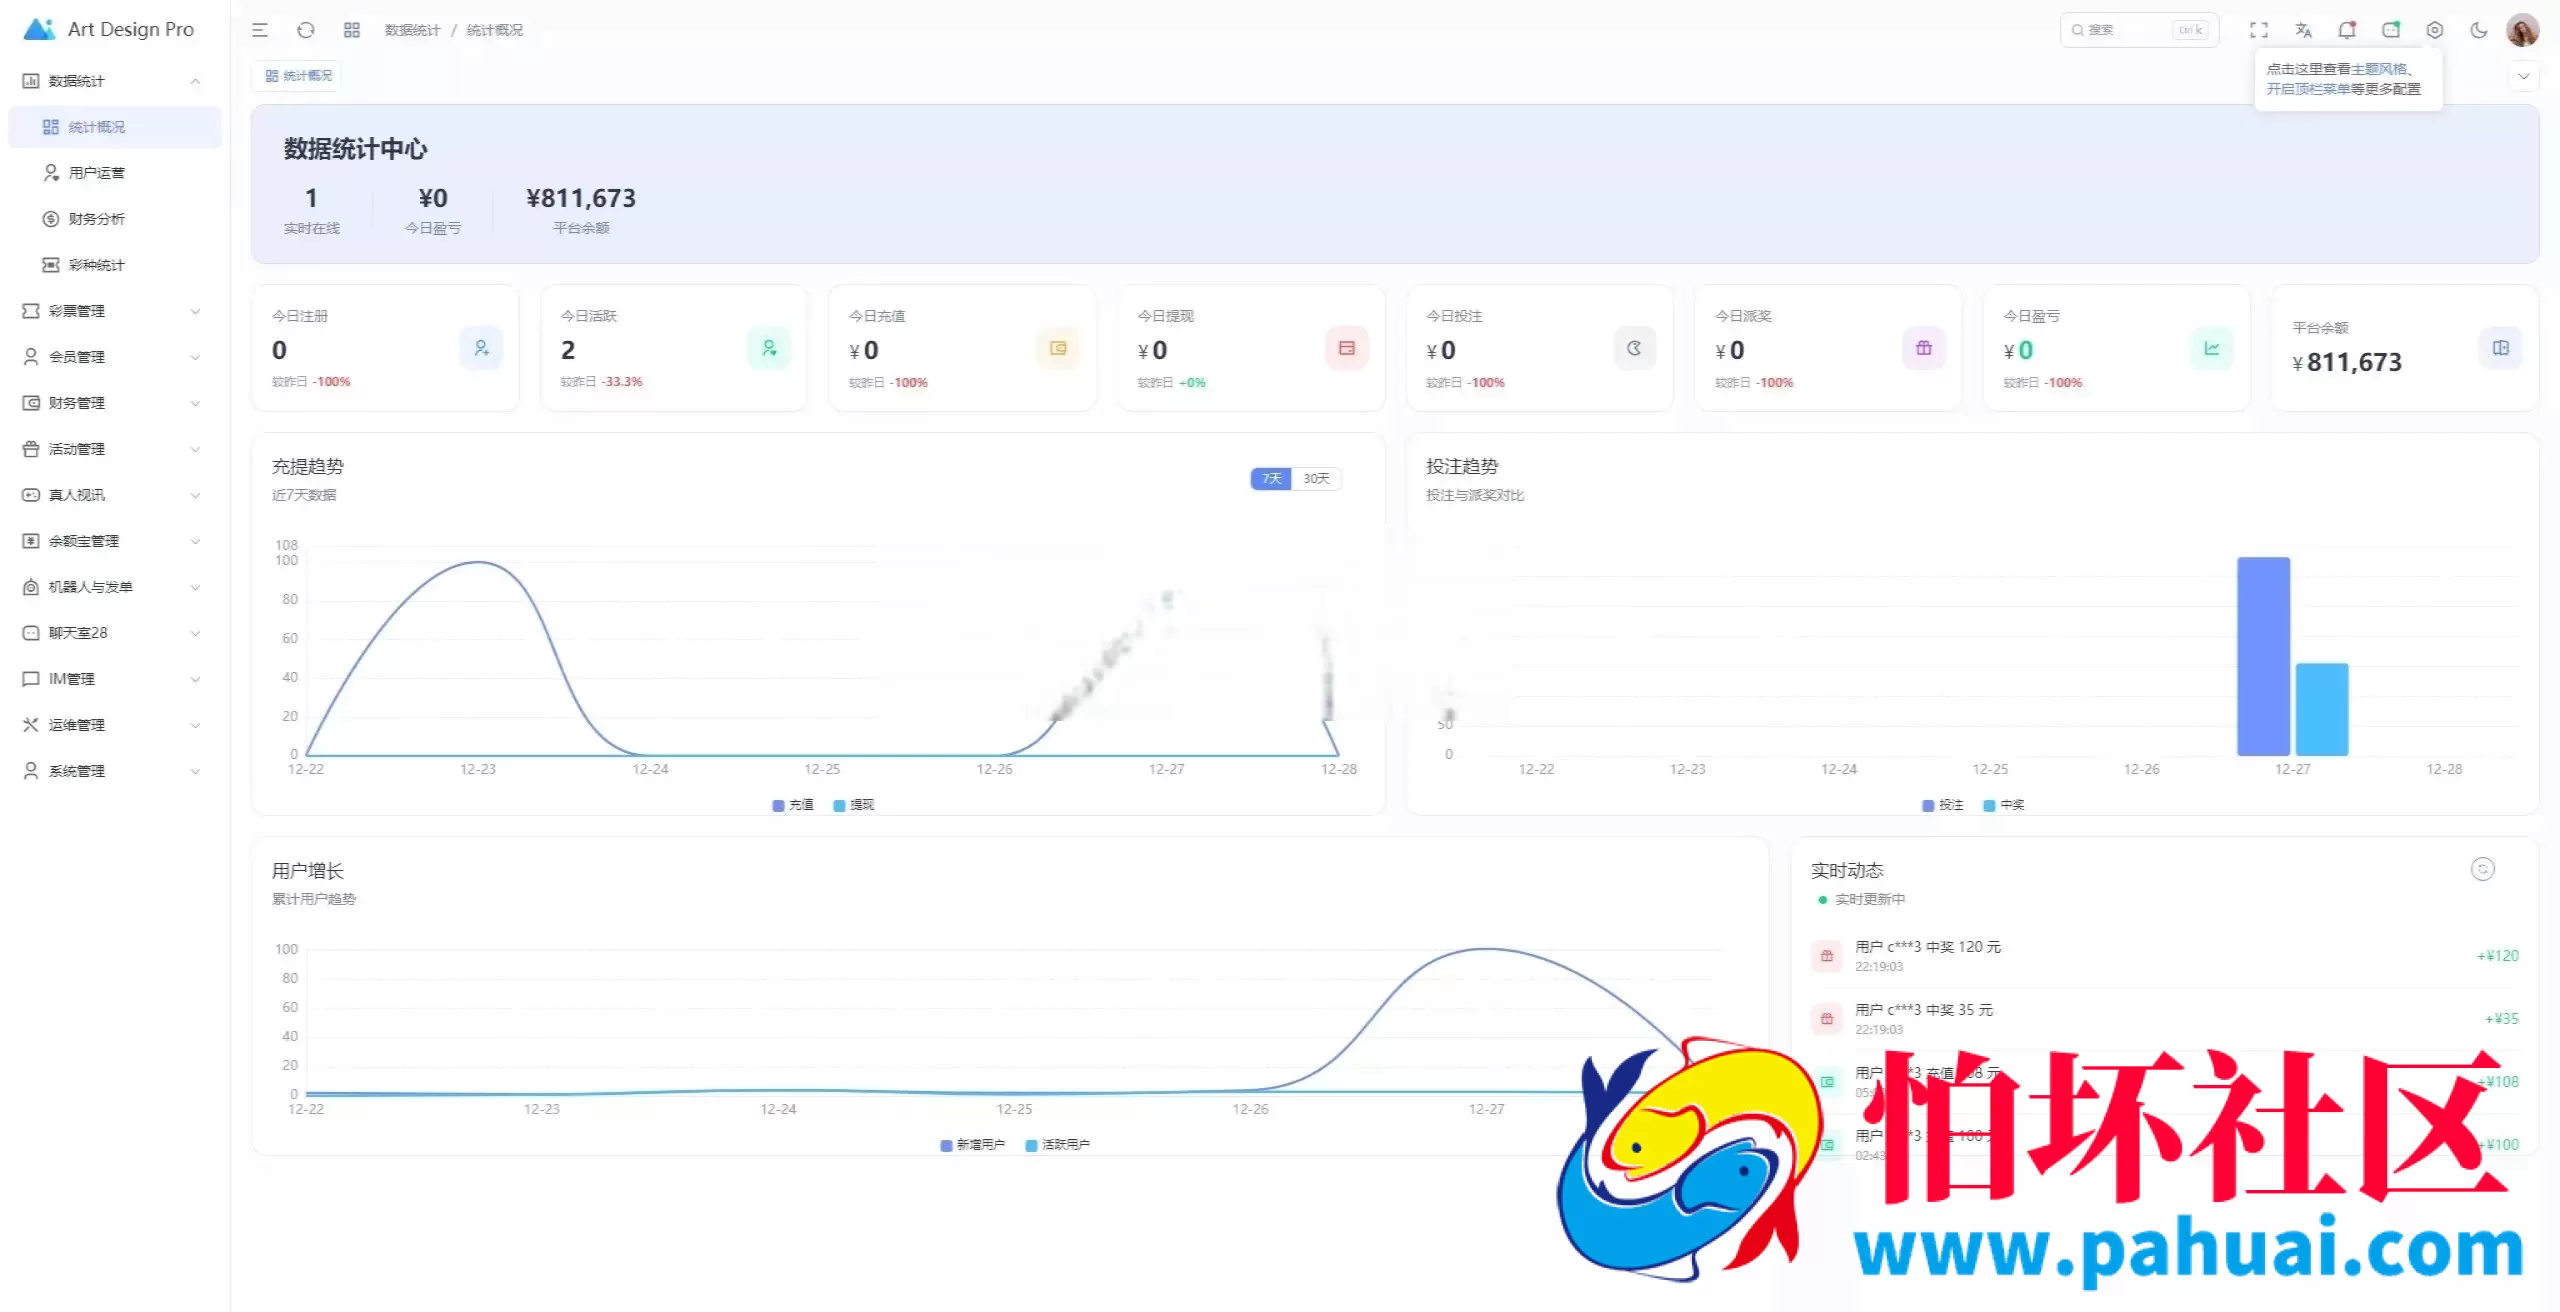Click the ¥811,673 平台余额 header value
Viewport: 2560px width, 1312px height.
581,198
